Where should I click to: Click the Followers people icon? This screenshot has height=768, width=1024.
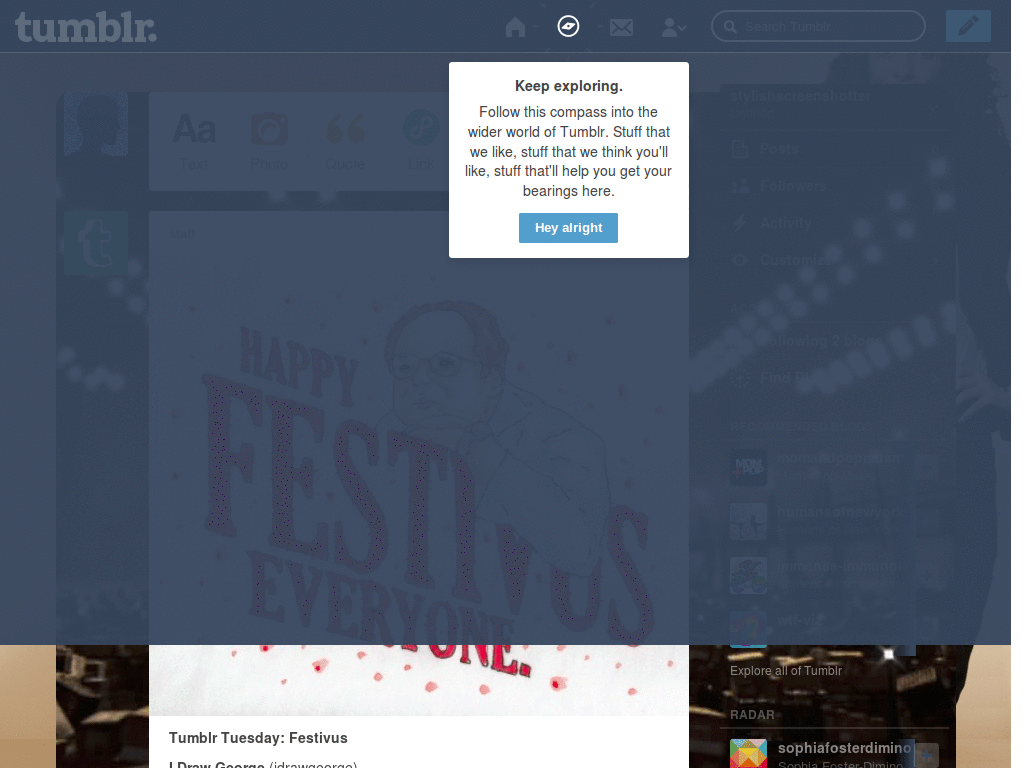pyautogui.click(x=740, y=186)
